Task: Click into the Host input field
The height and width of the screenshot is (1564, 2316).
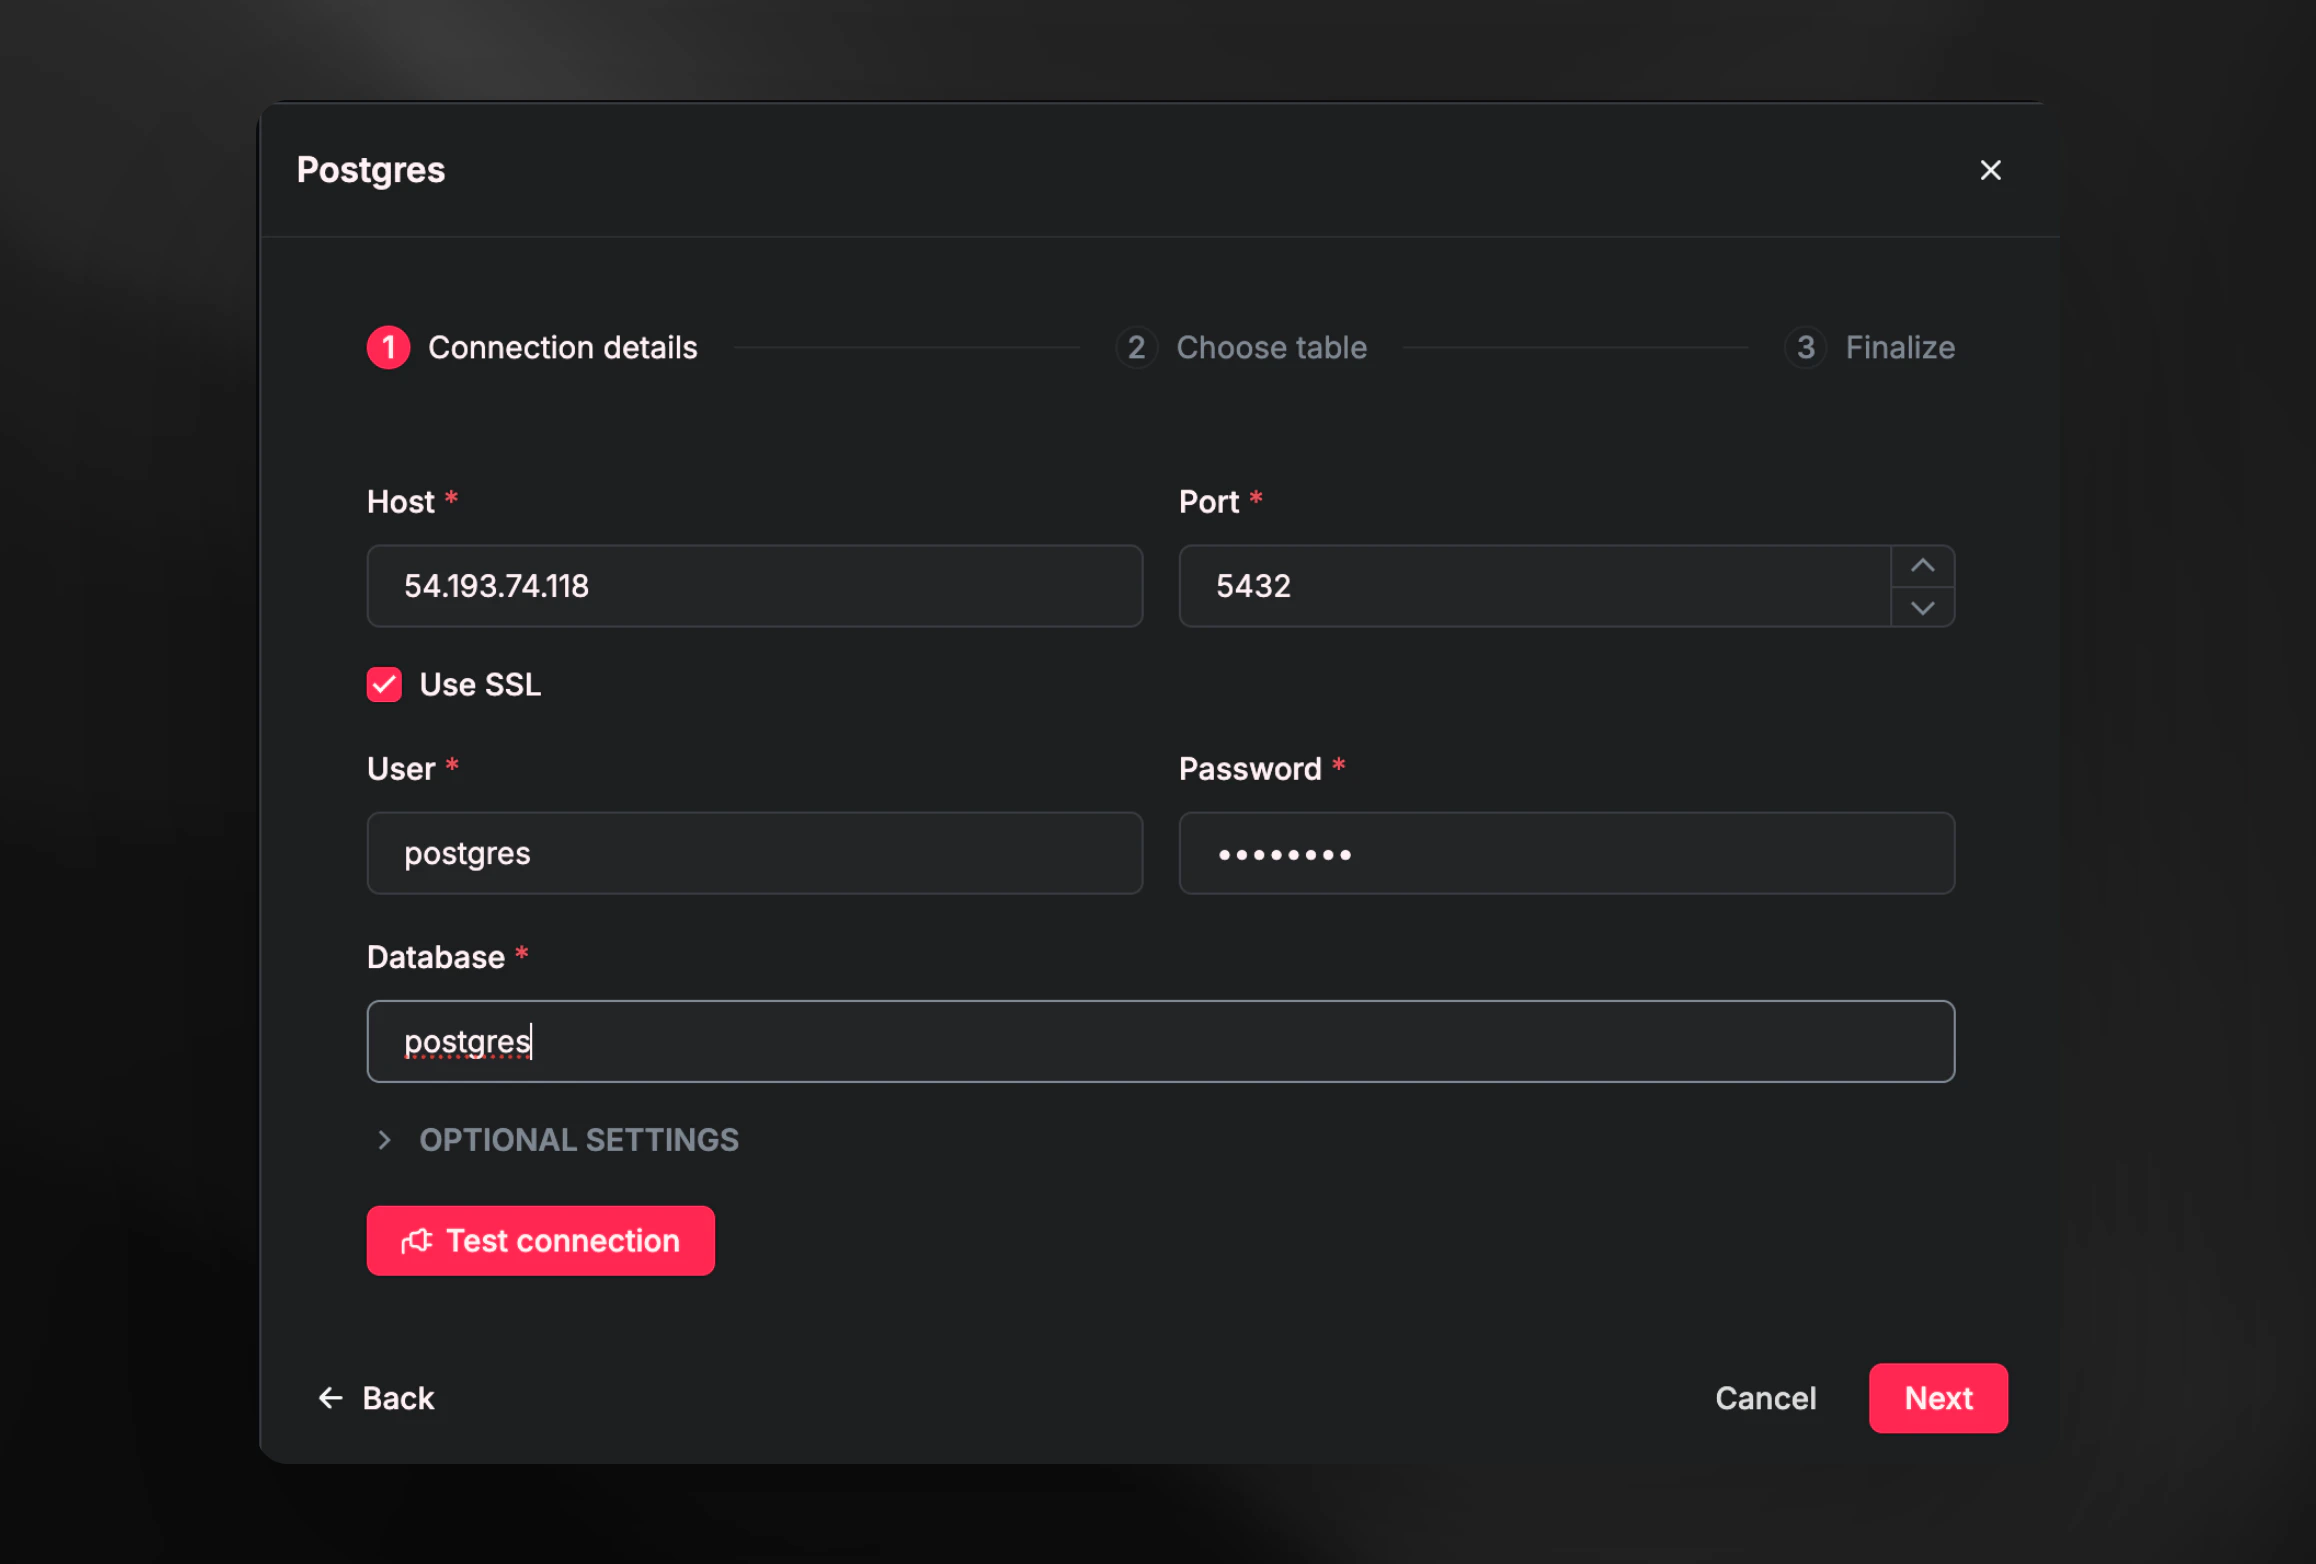Action: pyautogui.click(x=754, y=586)
